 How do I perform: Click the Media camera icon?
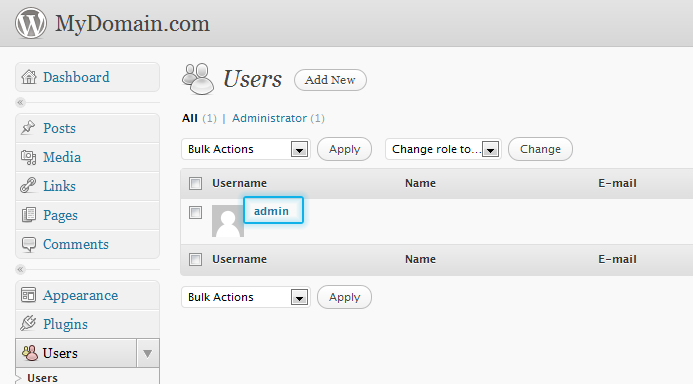(x=28, y=157)
